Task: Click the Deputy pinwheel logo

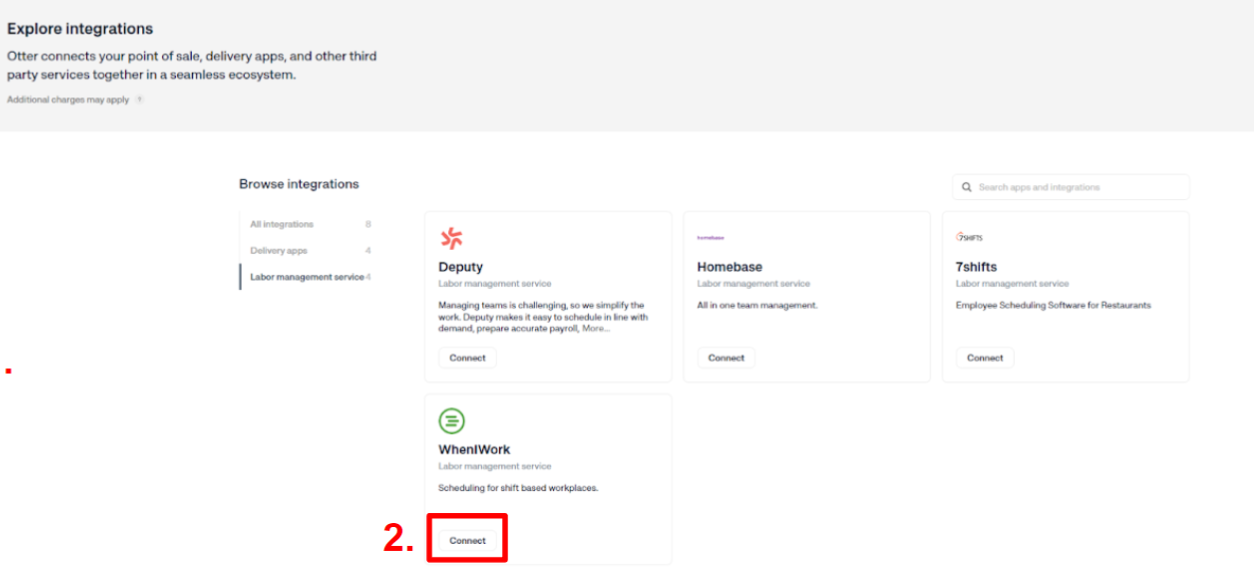Action: (x=451, y=238)
